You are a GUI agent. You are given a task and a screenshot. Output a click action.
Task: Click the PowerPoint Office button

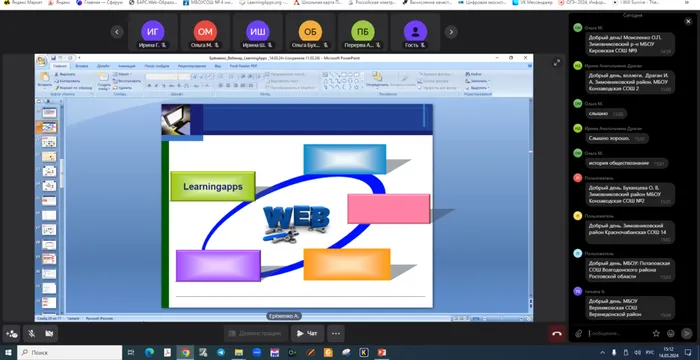(x=42, y=61)
